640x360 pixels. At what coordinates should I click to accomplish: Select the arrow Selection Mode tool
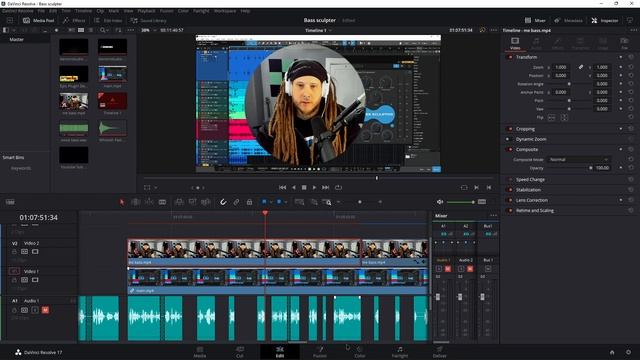122,202
